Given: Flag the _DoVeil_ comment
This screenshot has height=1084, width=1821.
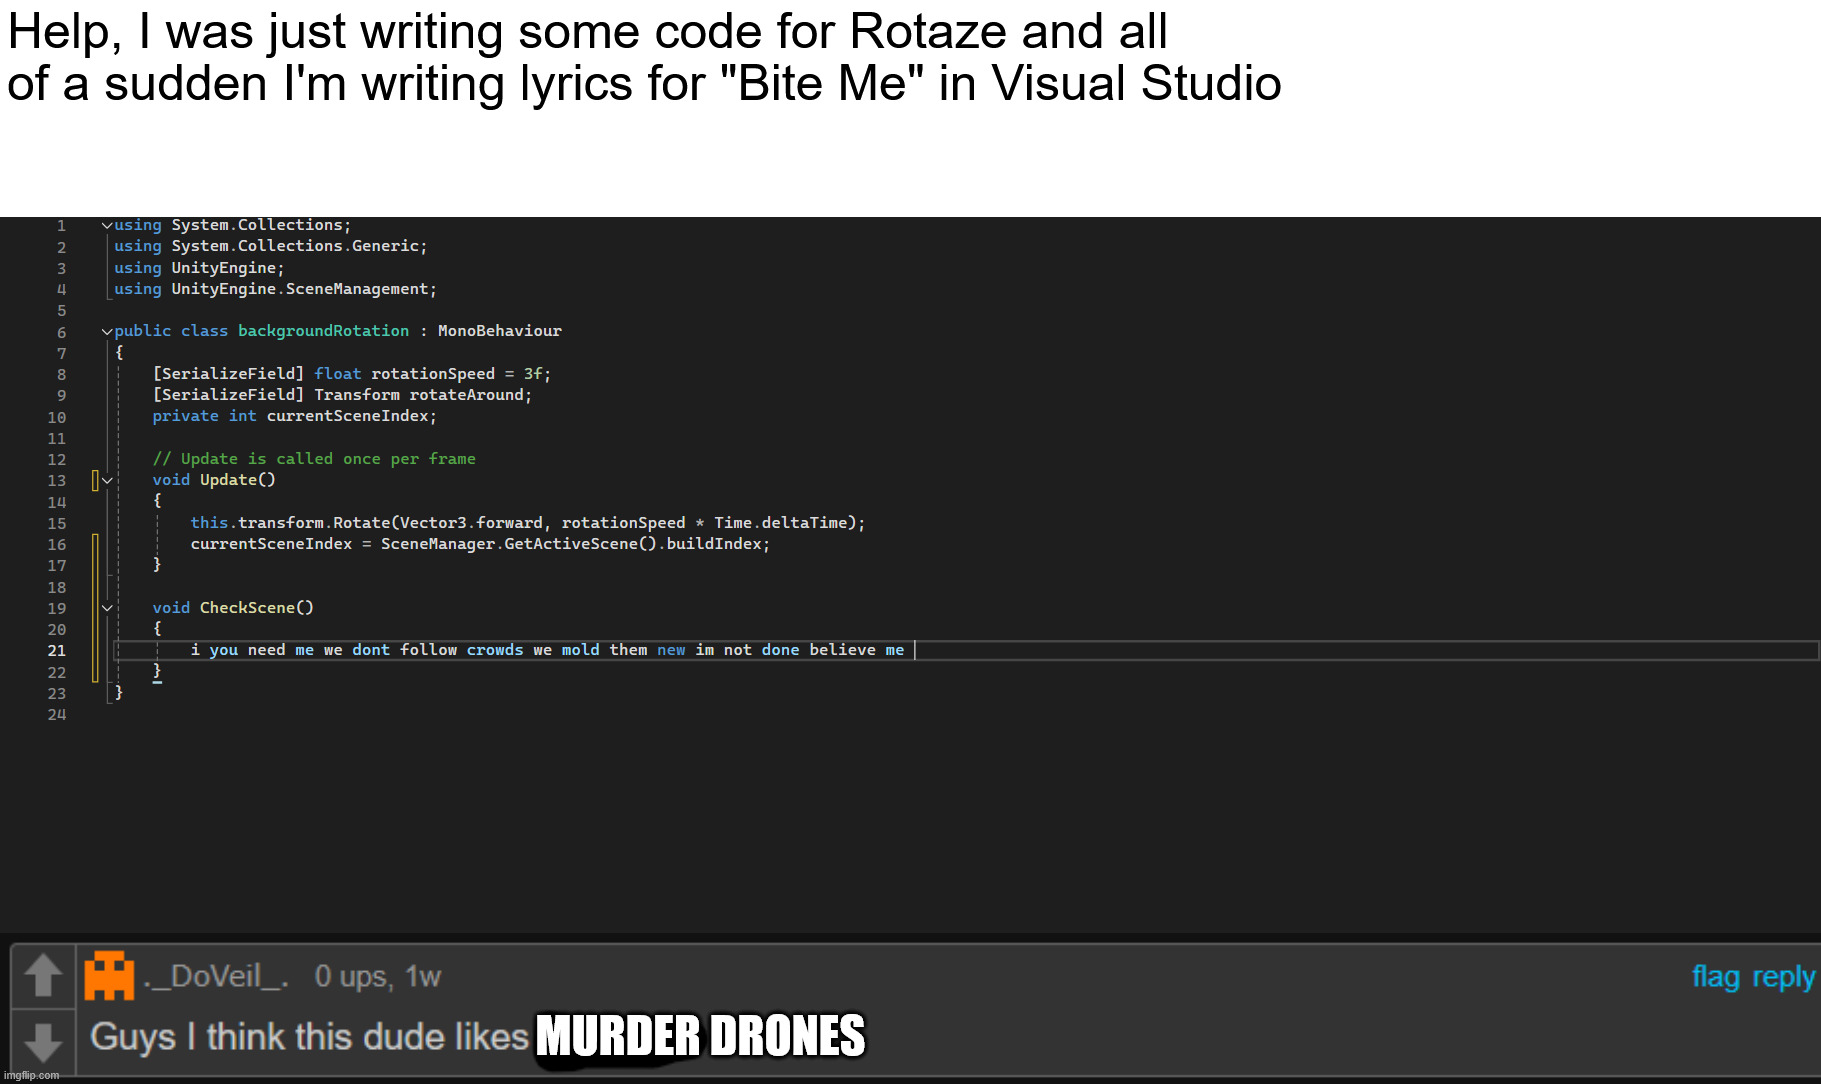Looking at the screenshot, I should (x=1716, y=976).
